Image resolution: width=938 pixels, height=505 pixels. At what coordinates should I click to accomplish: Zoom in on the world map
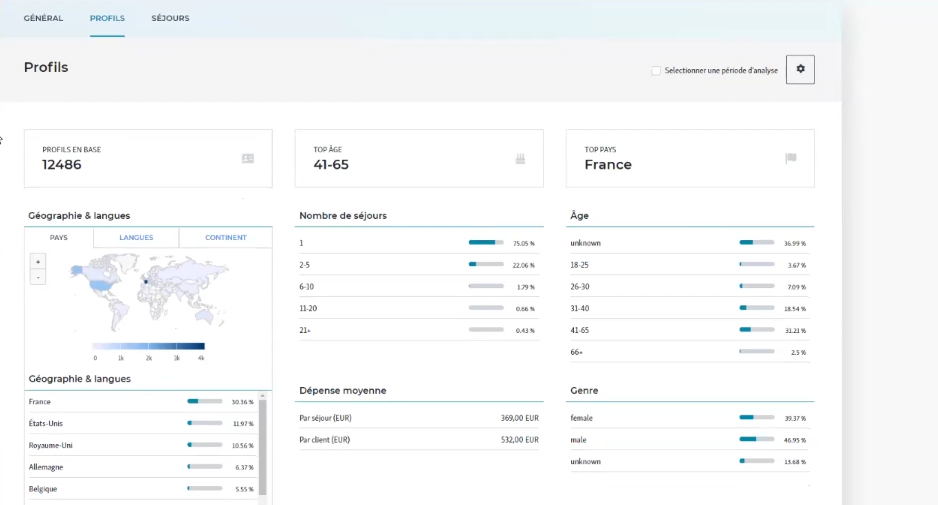(x=38, y=262)
